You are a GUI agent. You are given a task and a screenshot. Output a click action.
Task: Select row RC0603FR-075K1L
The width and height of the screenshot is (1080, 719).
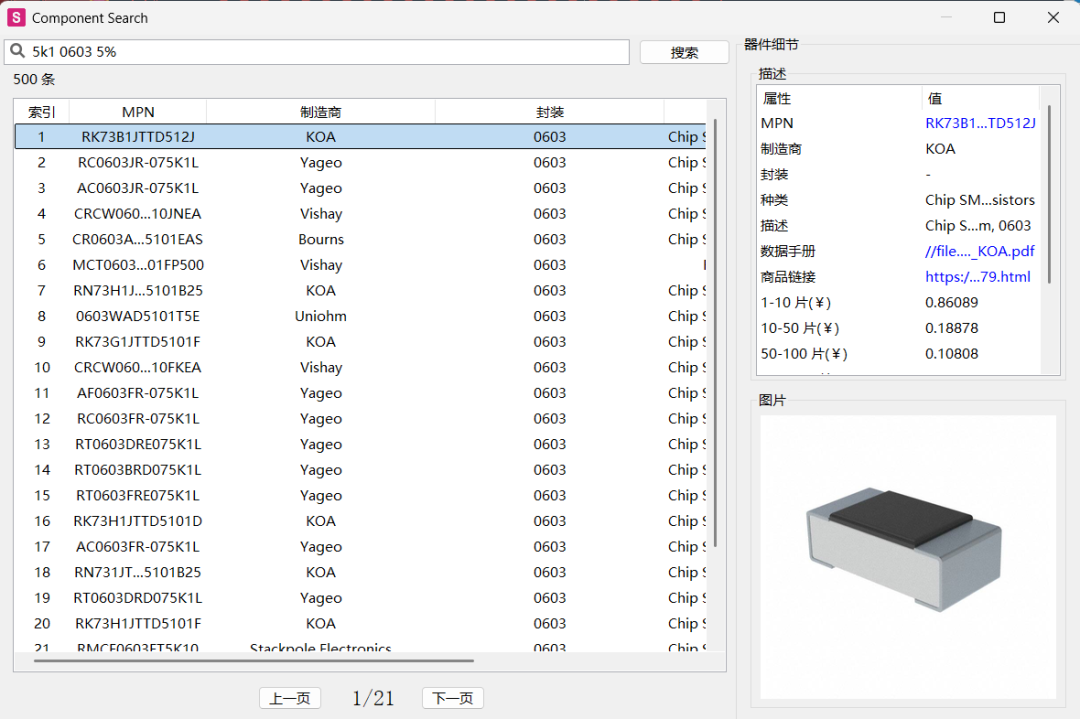point(360,419)
